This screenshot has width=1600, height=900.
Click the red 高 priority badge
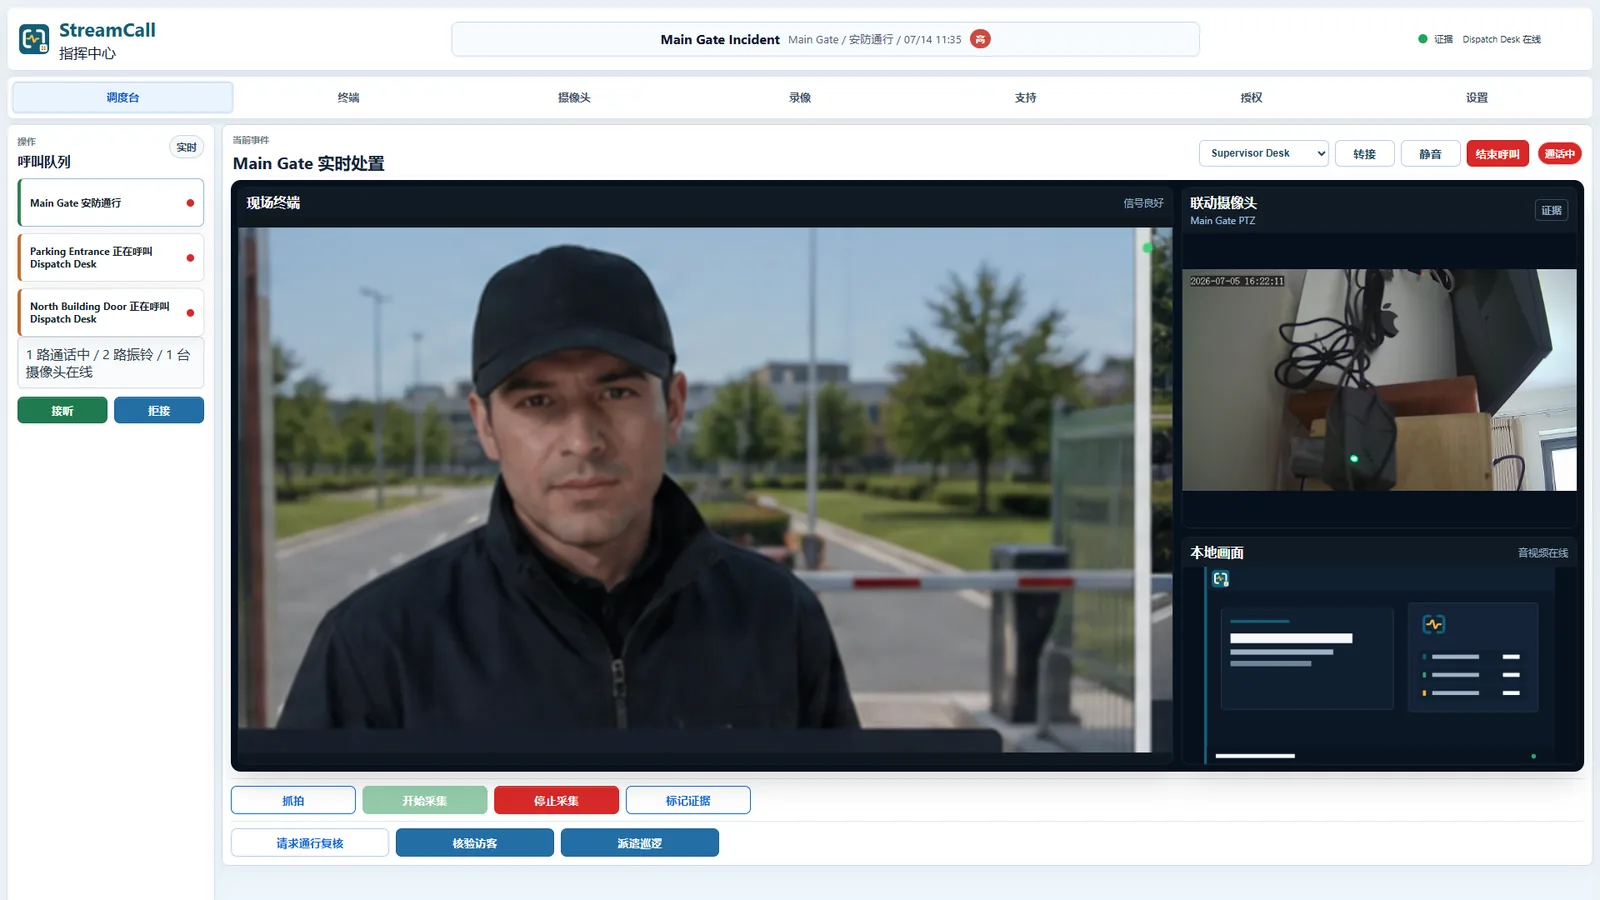click(980, 39)
